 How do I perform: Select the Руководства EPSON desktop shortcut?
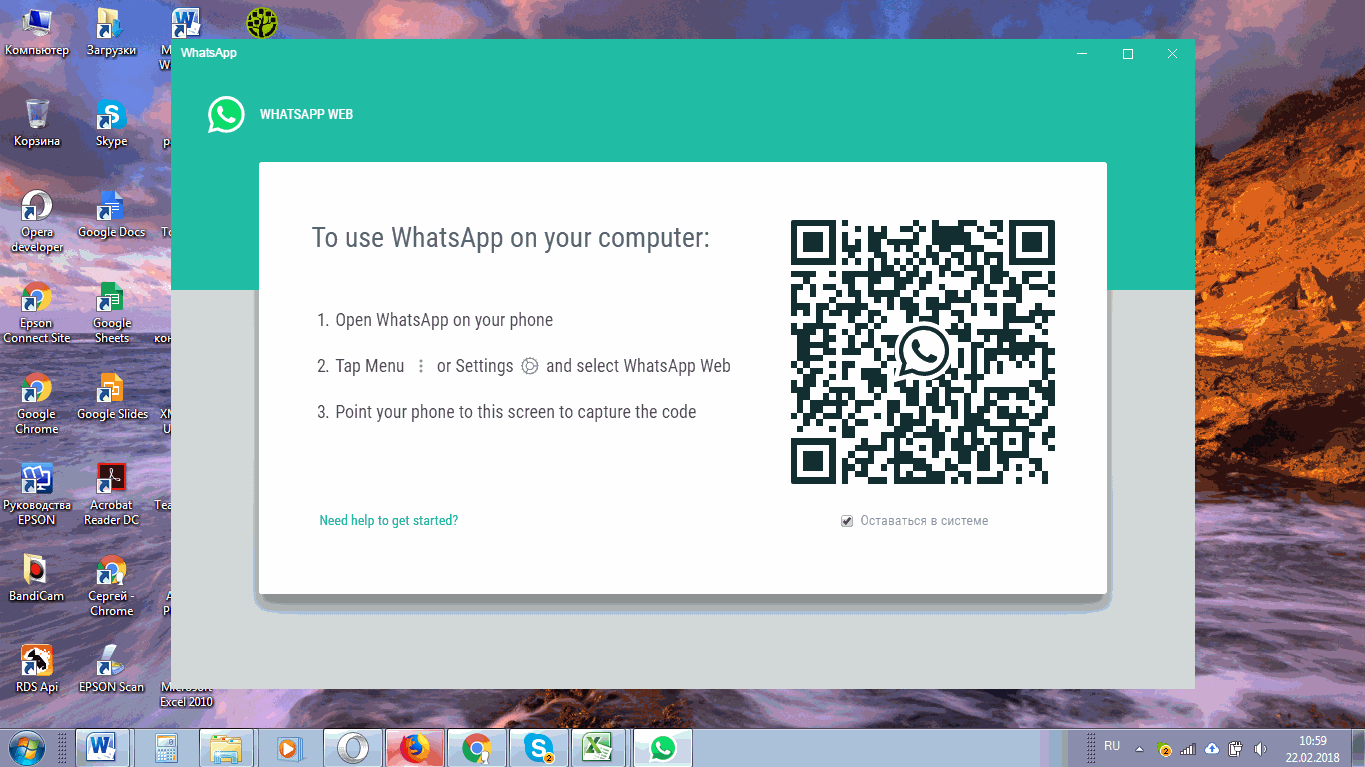pos(37,495)
